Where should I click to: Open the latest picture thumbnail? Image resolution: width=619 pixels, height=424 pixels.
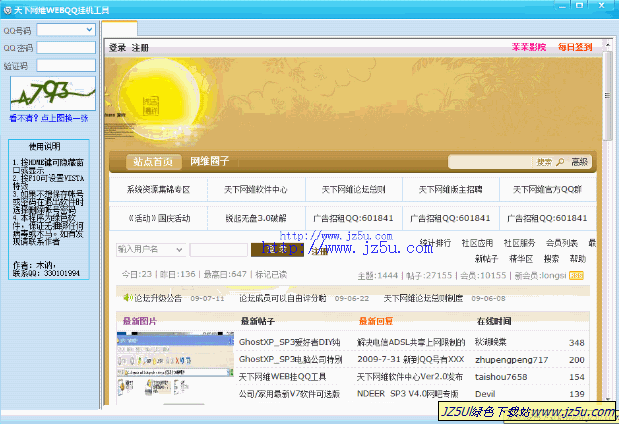(x=175, y=368)
